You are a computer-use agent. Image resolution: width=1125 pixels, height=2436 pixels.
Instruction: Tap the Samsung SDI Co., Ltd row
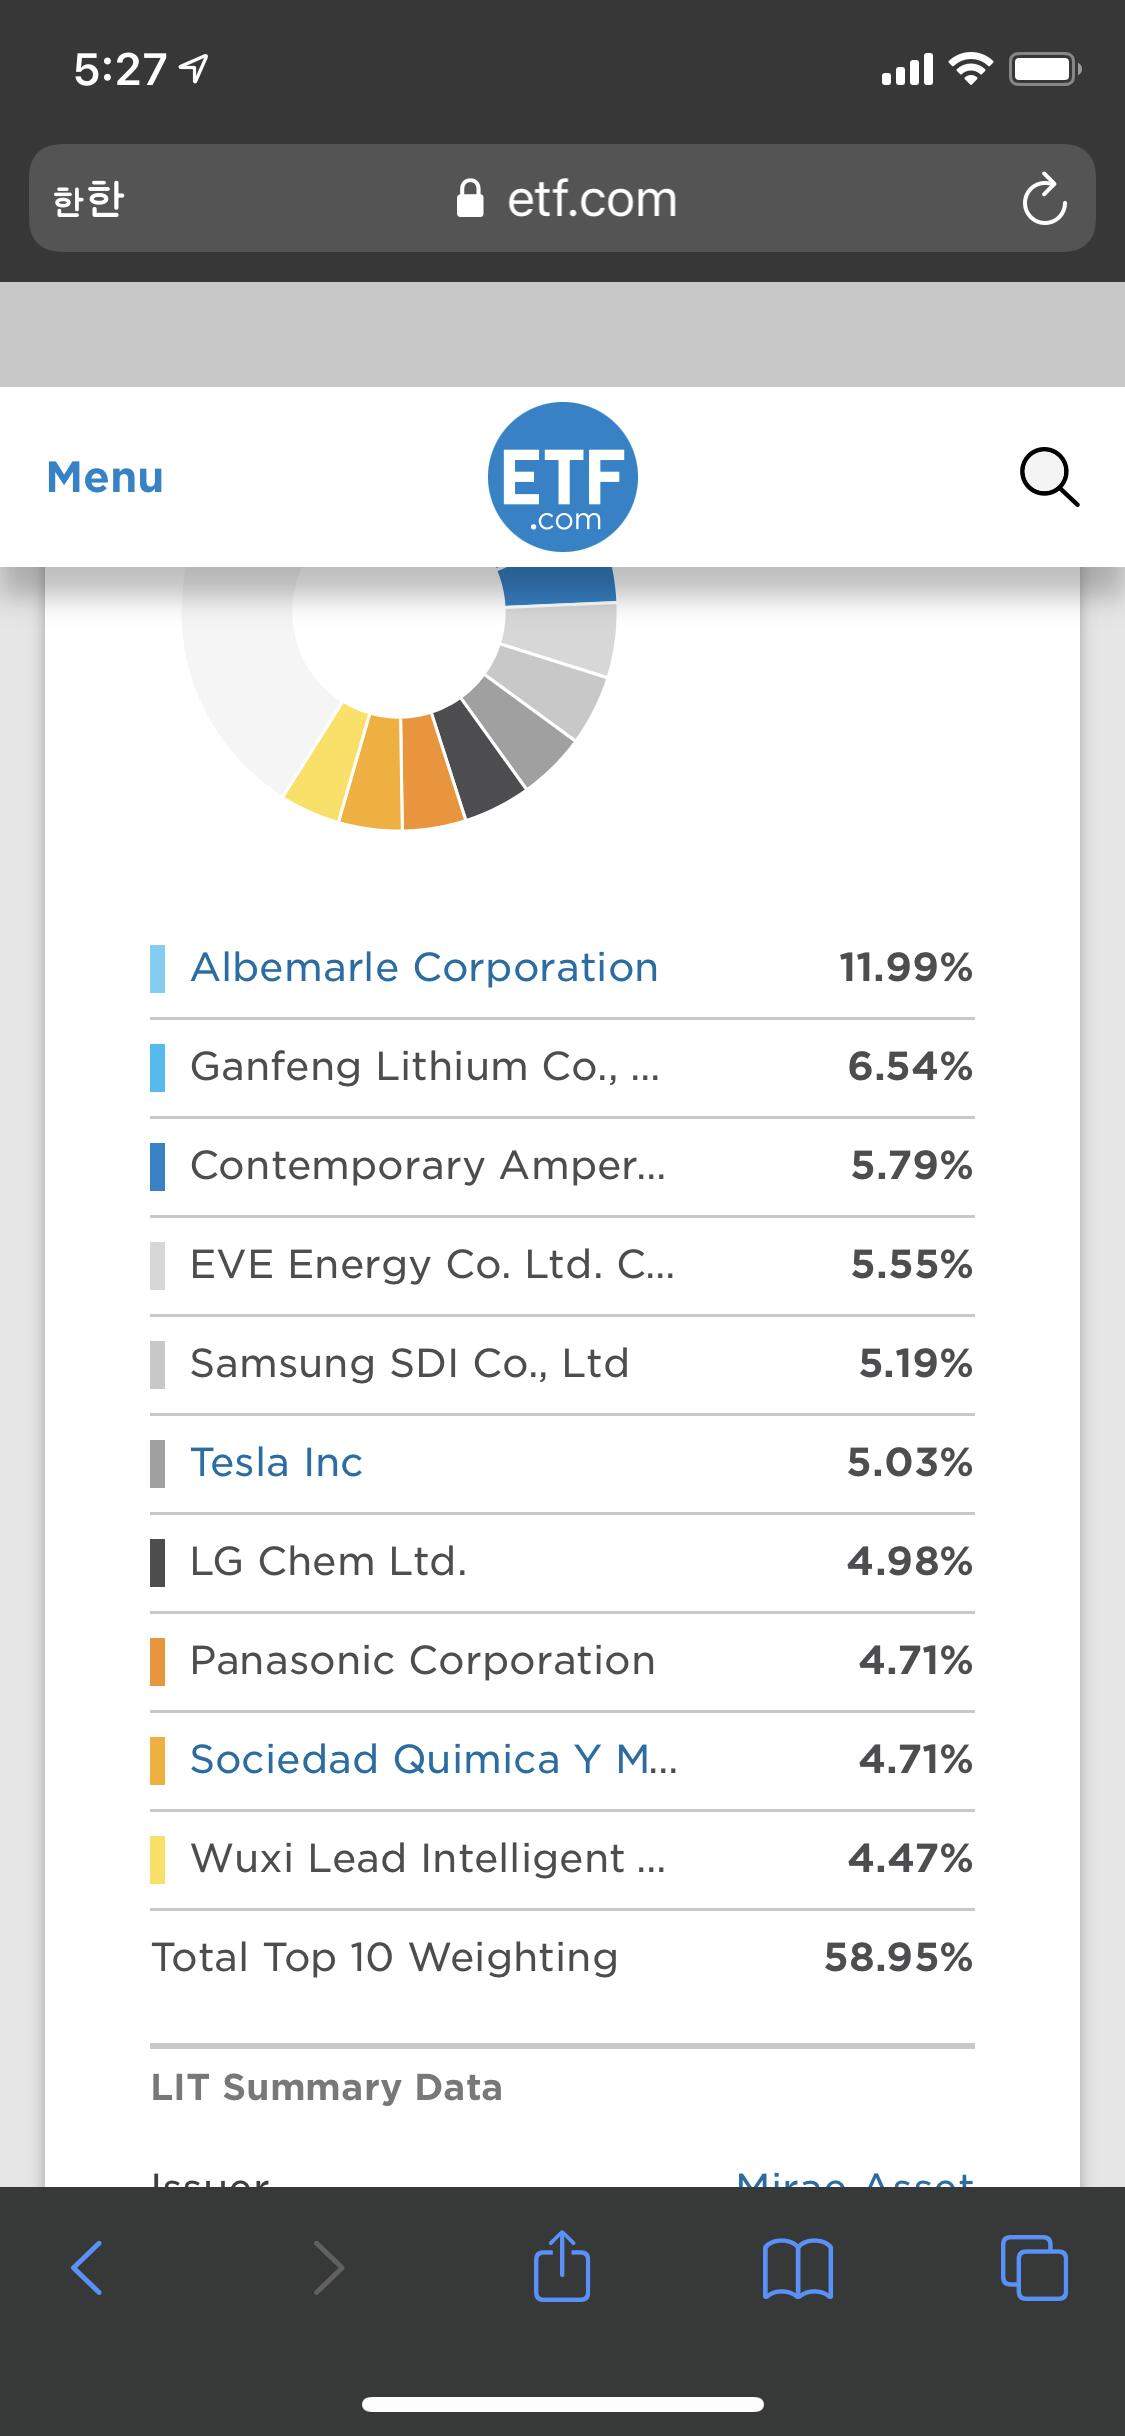560,1364
